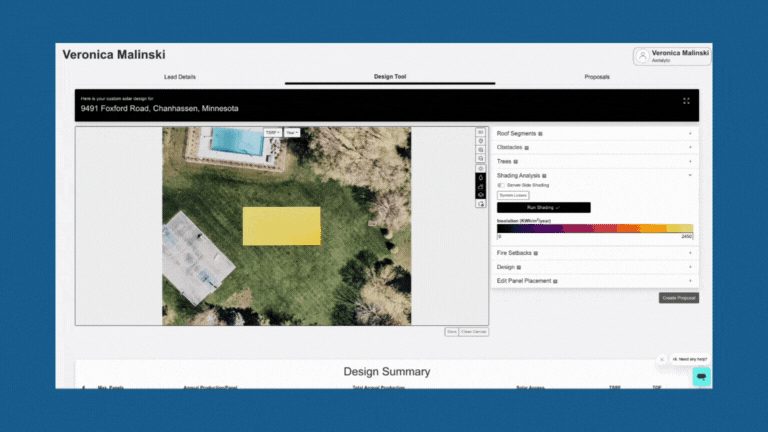Click the Run Shading button

click(544, 208)
